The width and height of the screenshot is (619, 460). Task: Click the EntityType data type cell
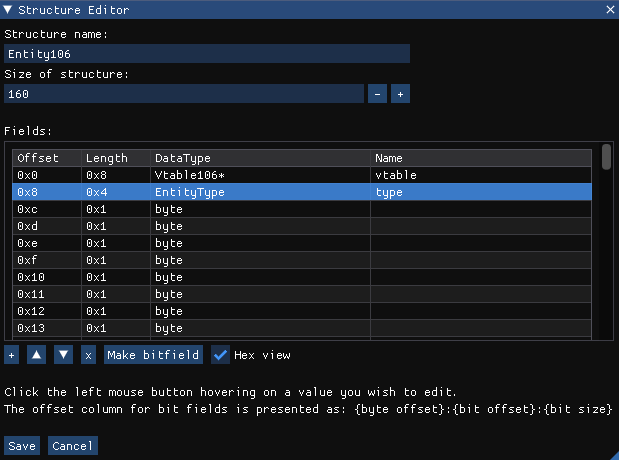(260, 192)
